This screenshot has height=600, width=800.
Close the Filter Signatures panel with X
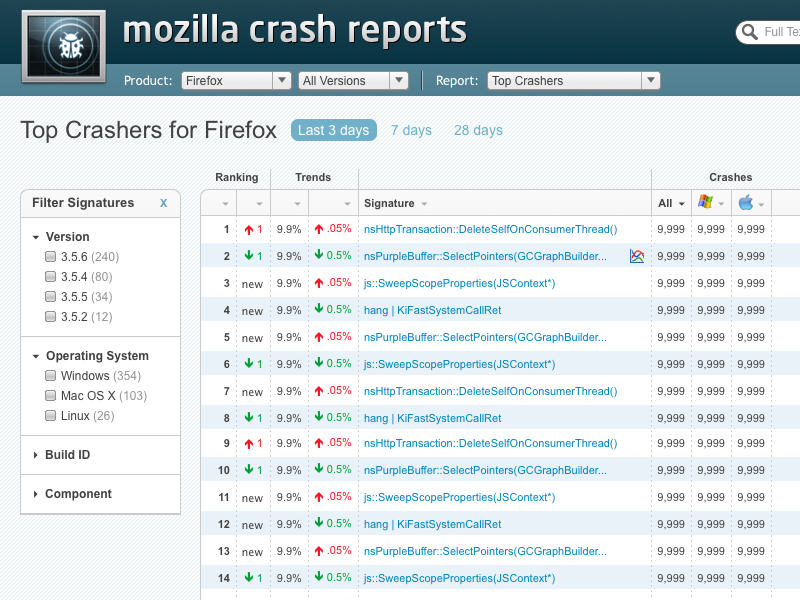[163, 203]
